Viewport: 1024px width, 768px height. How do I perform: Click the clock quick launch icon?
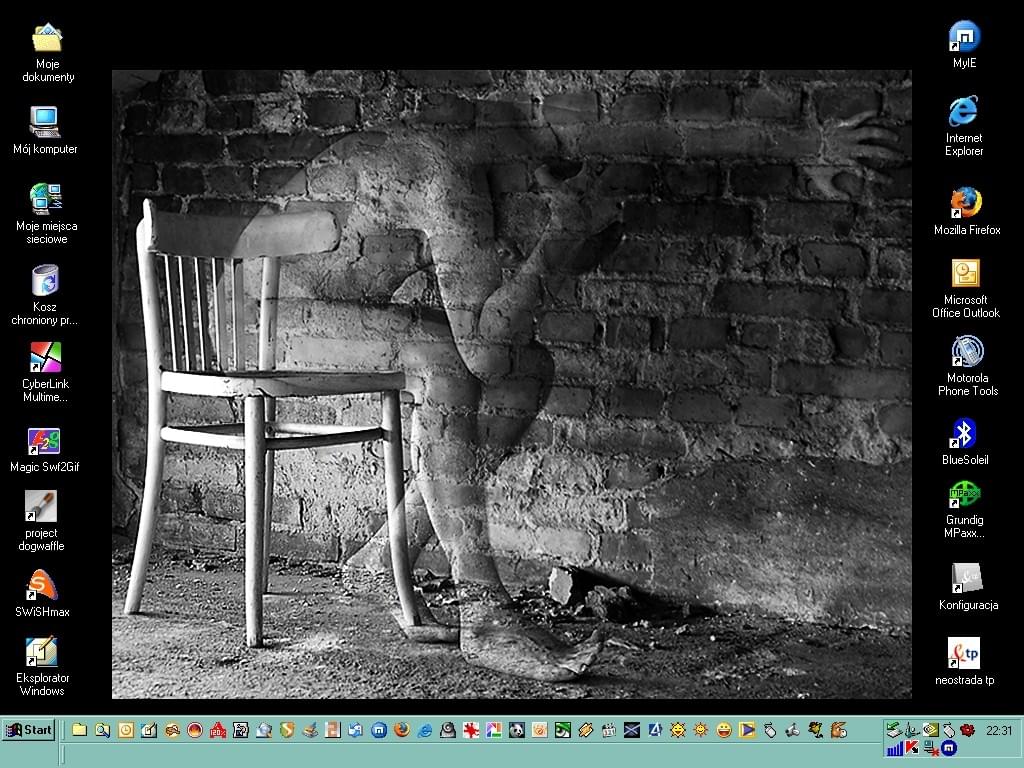coord(126,730)
